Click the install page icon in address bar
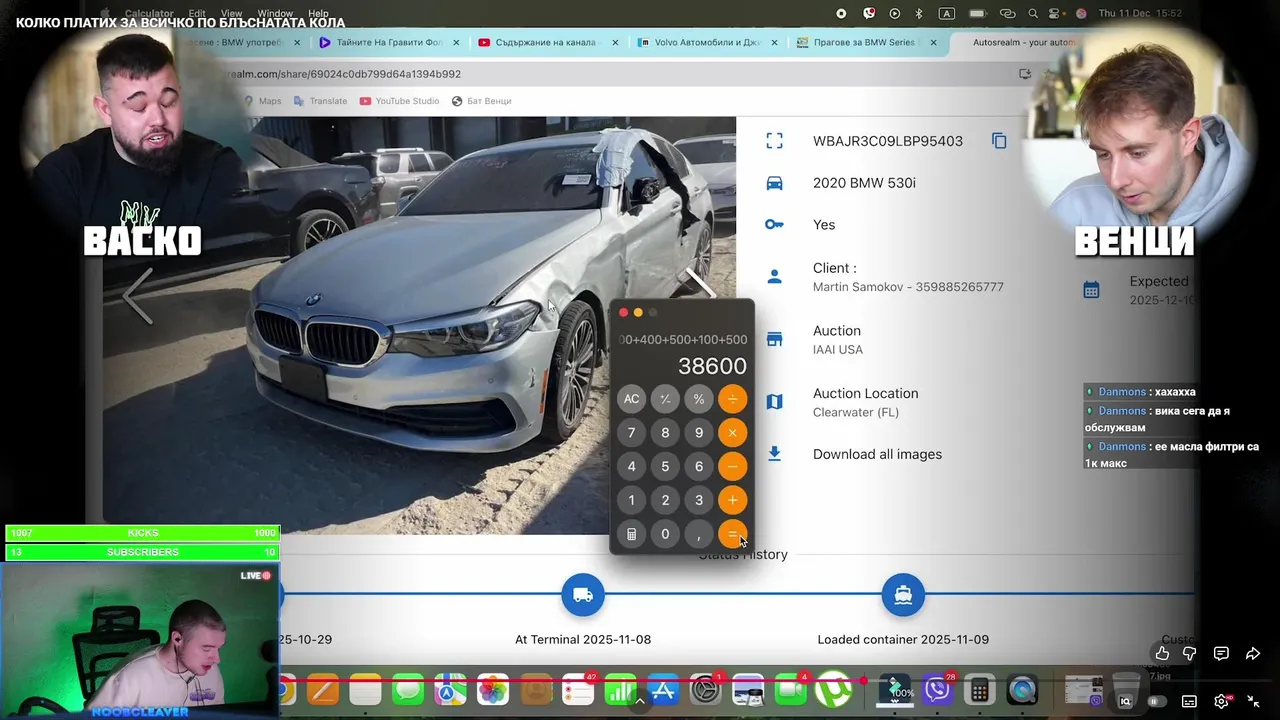Viewport: 1280px width, 720px height. (x=1025, y=74)
